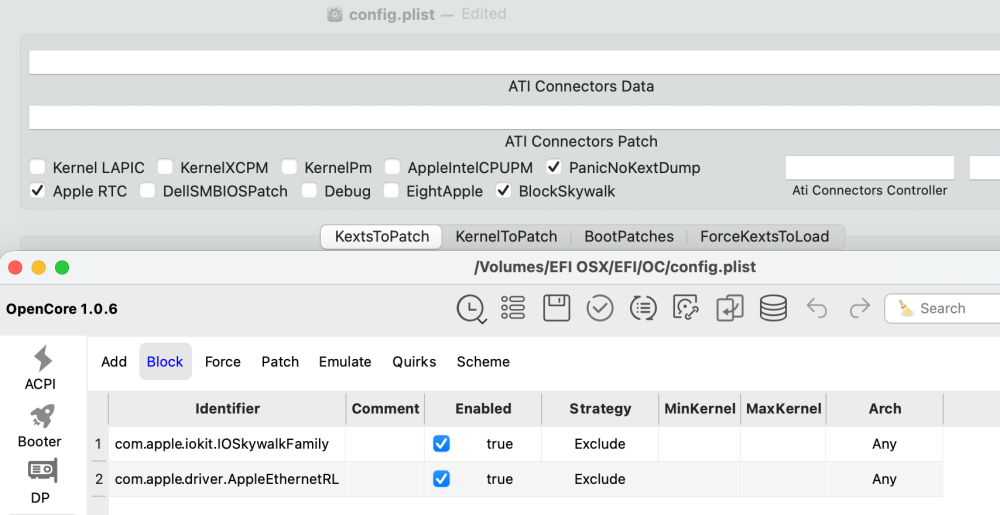The image size is (1000, 515).
Task: Switch to the Scheme tab
Action: point(483,361)
